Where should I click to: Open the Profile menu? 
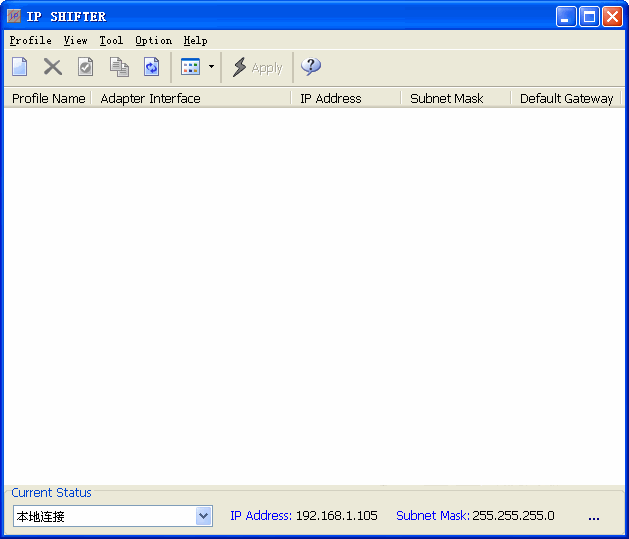[30, 41]
